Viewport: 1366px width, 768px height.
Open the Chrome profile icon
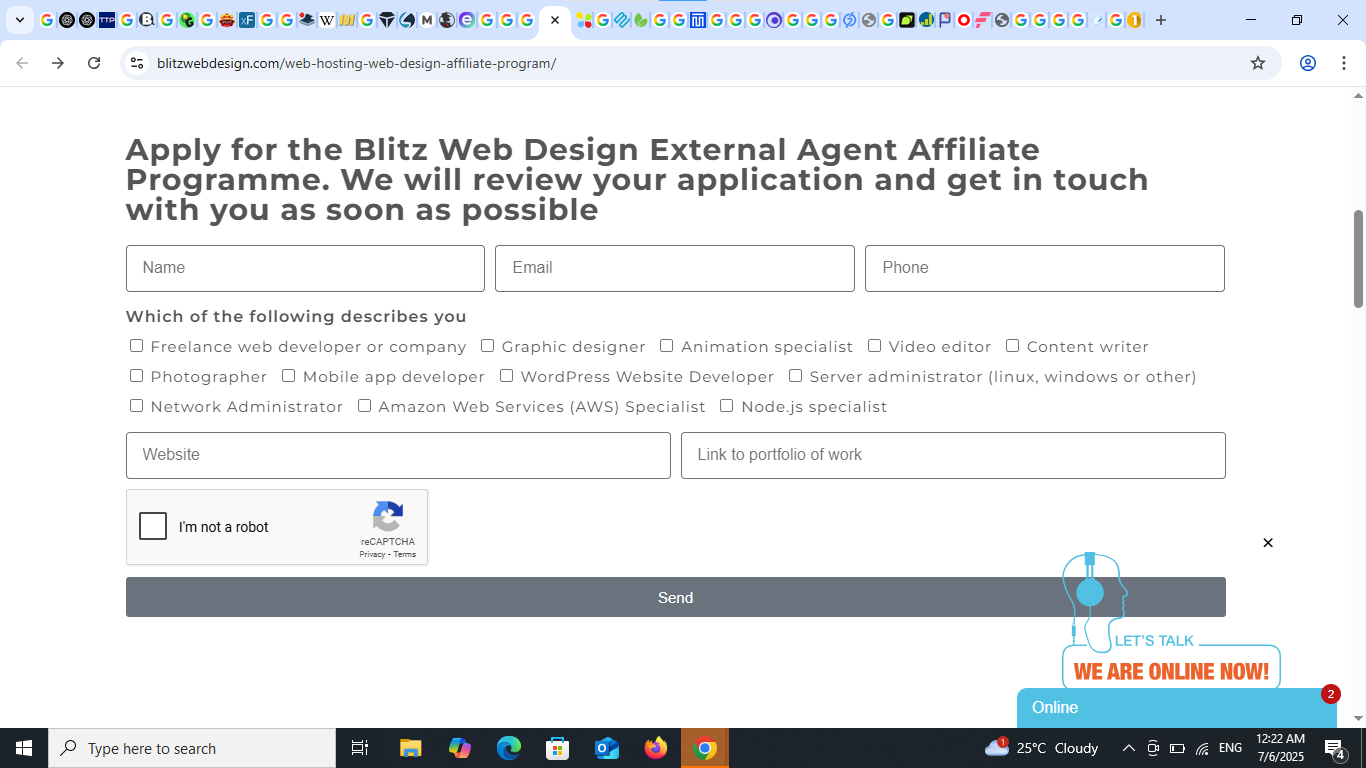tap(1308, 63)
